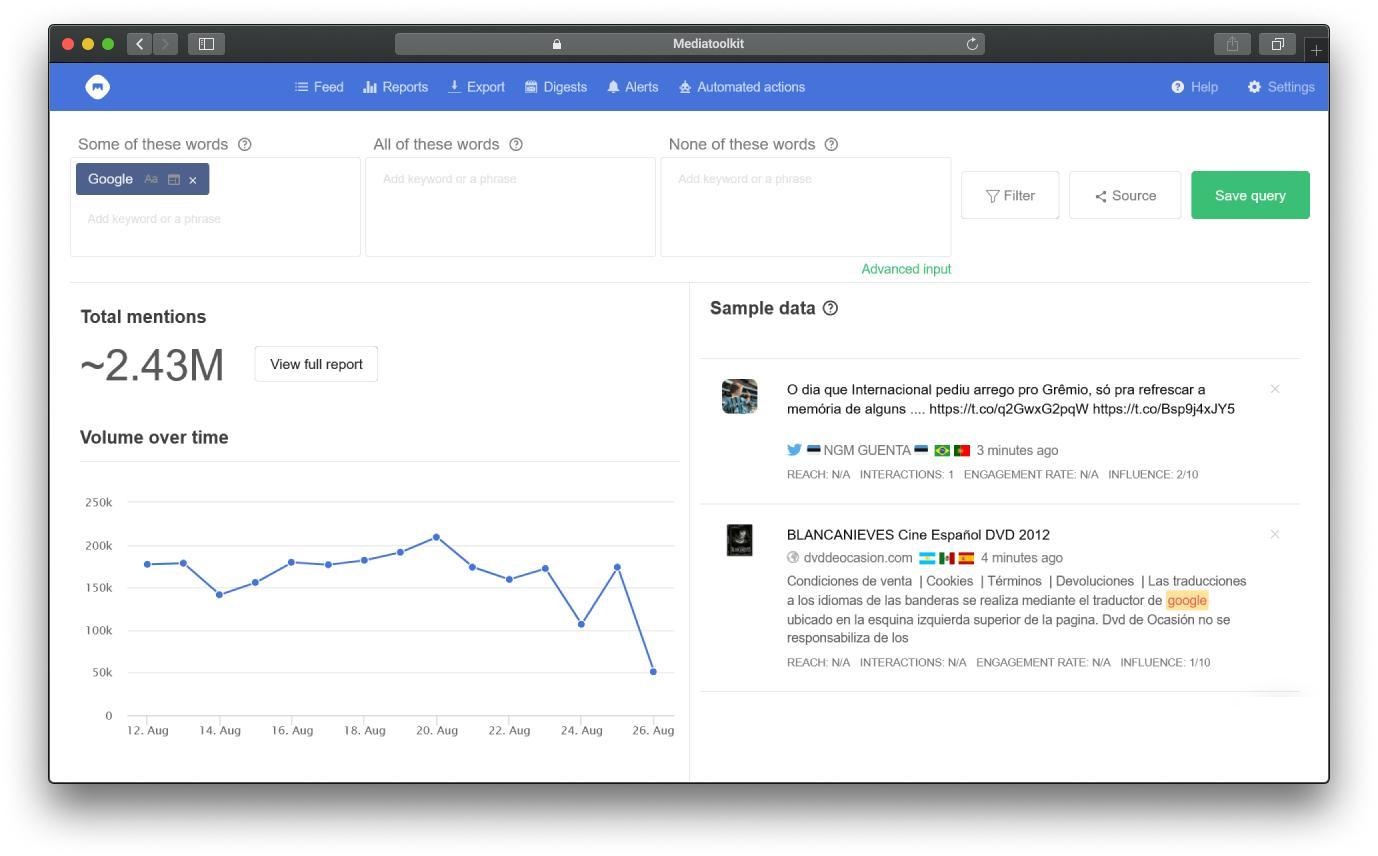Toggle the browser sidebar button
Viewport: 1378px width, 856px height.
coord(206,44)
